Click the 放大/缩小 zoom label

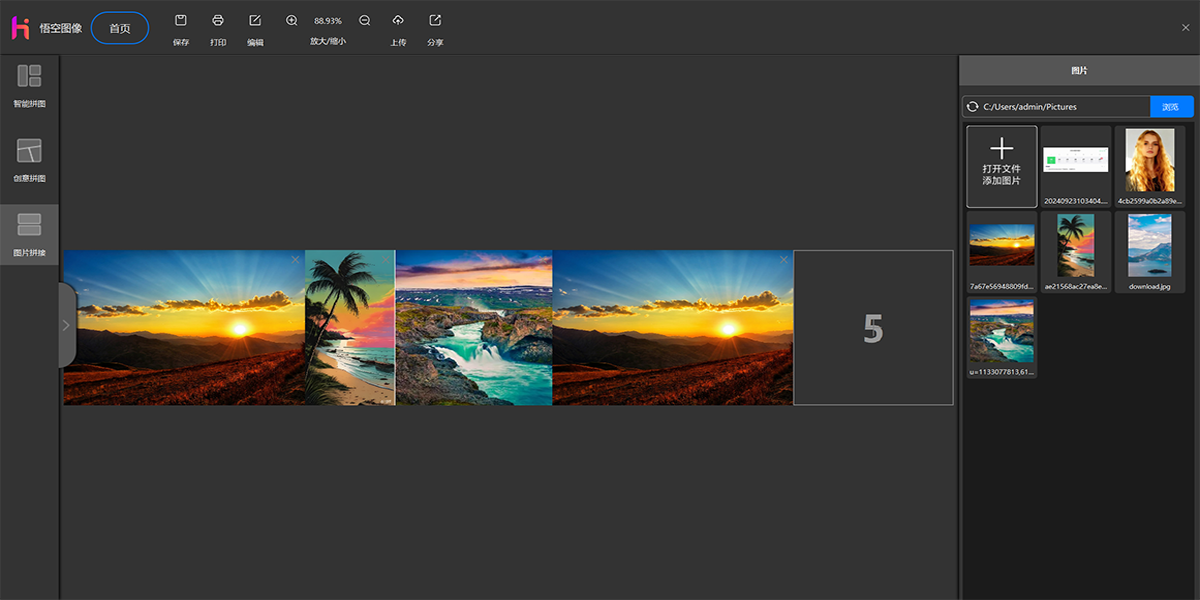coord(328,42)
